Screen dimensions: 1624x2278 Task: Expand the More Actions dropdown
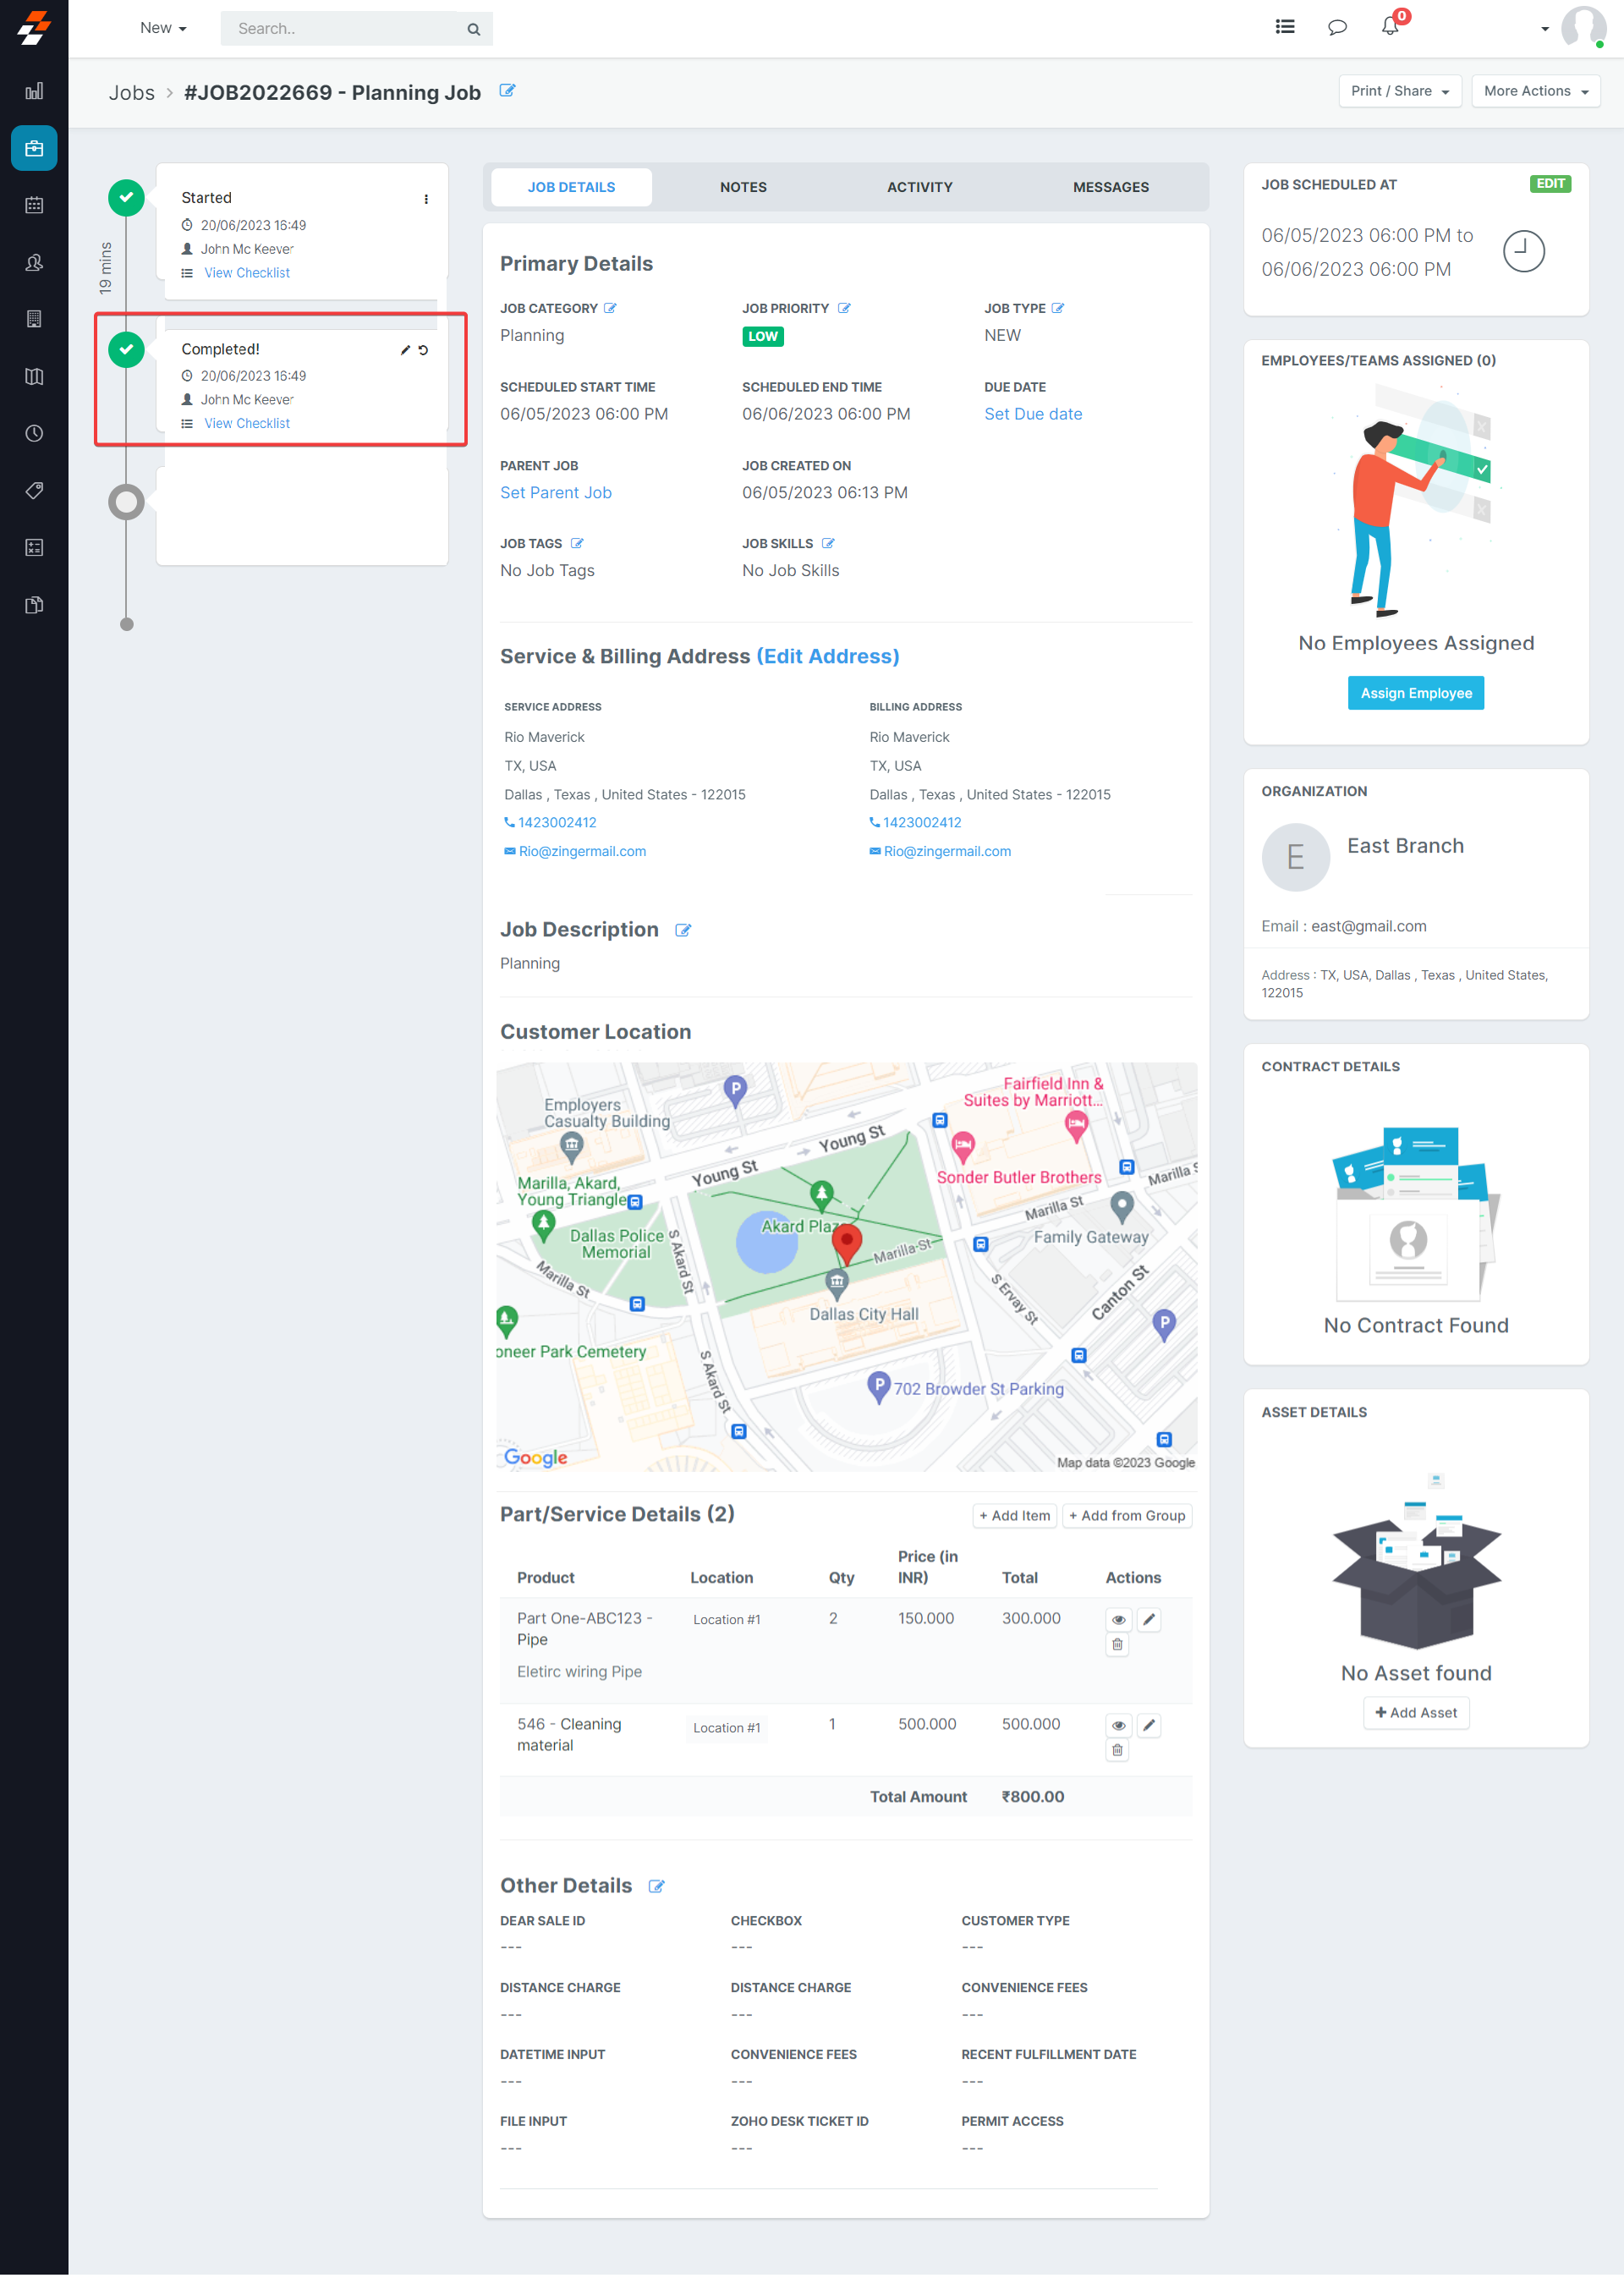(1535, 91)
